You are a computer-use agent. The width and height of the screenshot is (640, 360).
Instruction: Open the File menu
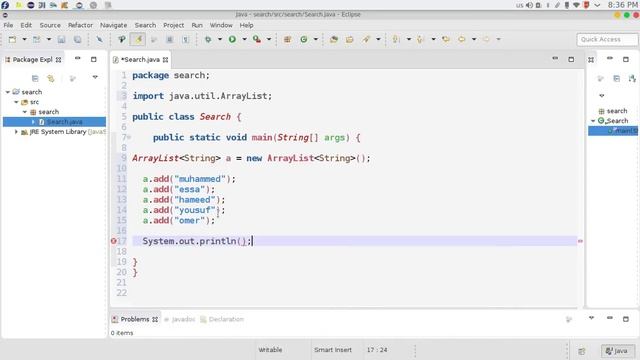pos(8,25)
